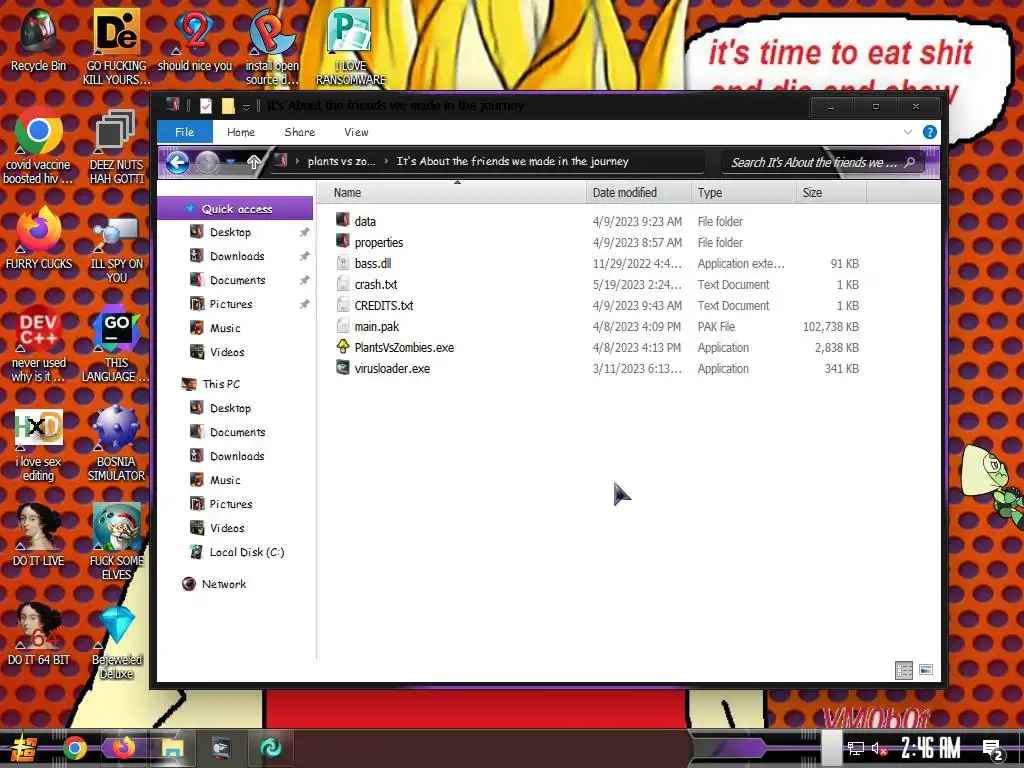Go up one folder level
Viewport: 1024px width, 768px height.
point(254,162)
